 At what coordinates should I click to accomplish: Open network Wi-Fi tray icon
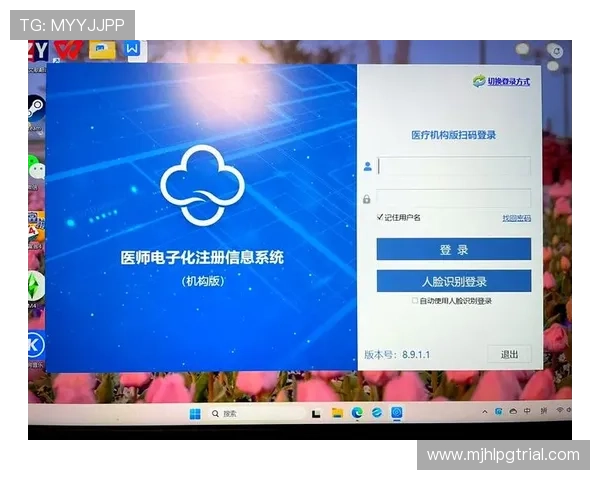[560, 410]
